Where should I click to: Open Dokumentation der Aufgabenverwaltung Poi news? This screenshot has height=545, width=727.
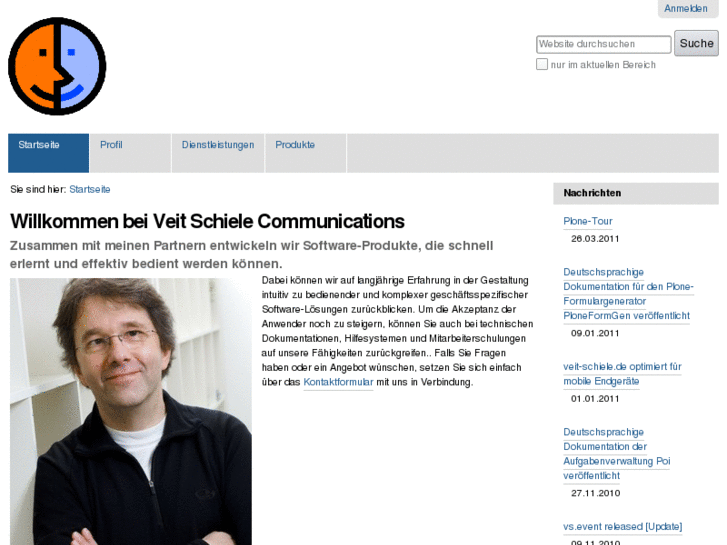coord(617,454)
